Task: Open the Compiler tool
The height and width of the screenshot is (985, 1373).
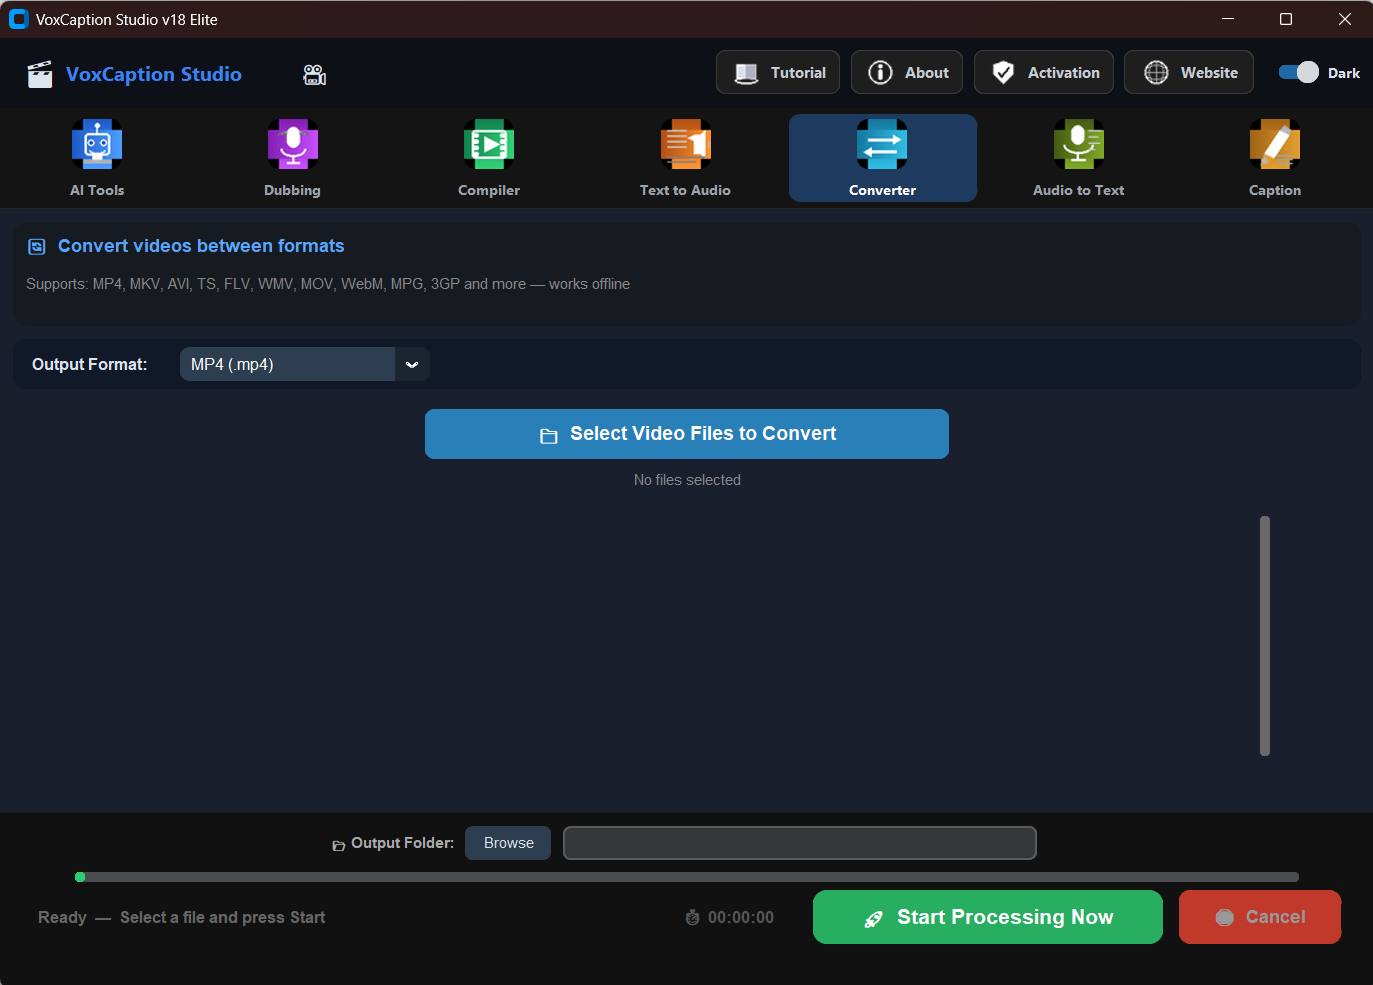Action: tap(488, 157)
